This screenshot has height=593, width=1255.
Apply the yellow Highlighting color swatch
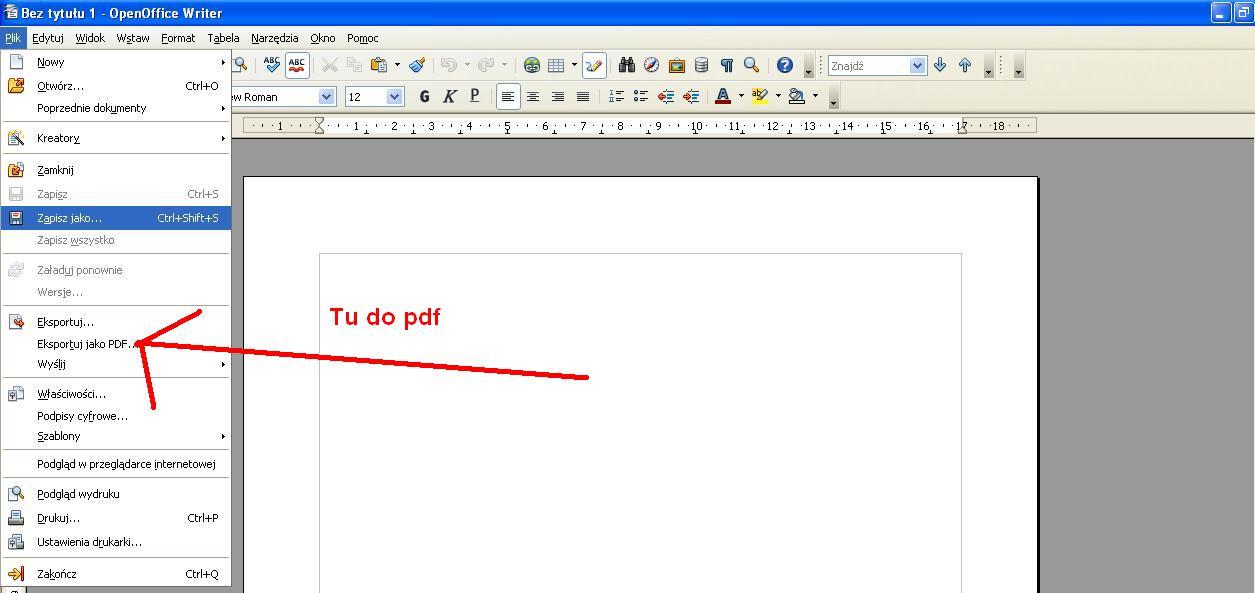(x=760, y=96)
